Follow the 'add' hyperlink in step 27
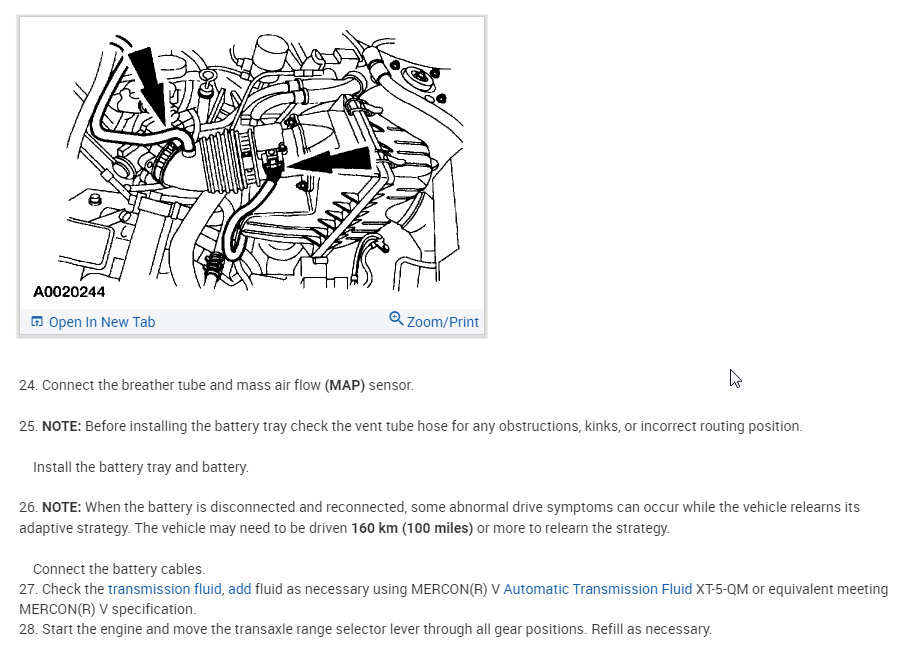The height and width of the screenshot is (671, 902). click(x=239, y=589)
